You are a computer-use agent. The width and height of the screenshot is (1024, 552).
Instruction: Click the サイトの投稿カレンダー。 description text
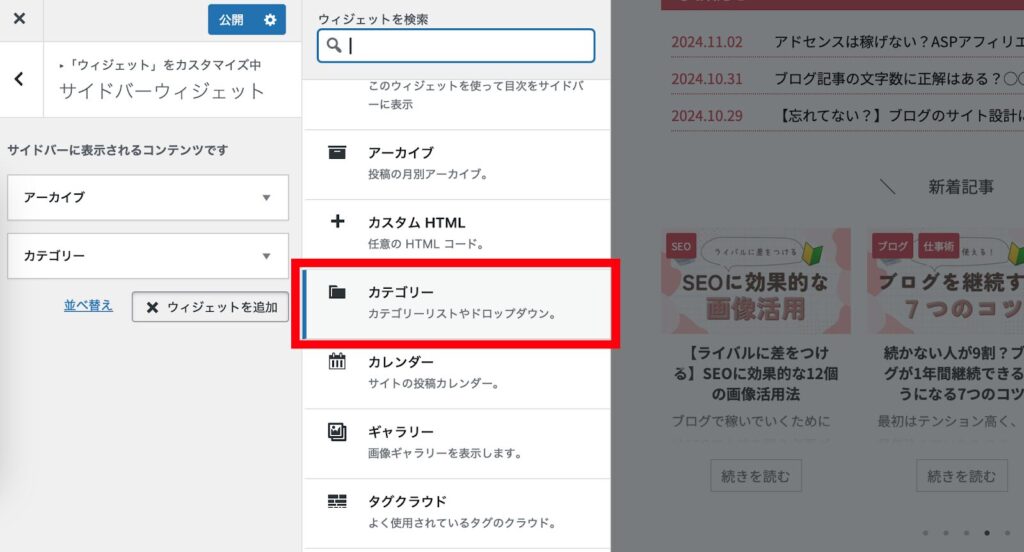click(x=434, y=383)
